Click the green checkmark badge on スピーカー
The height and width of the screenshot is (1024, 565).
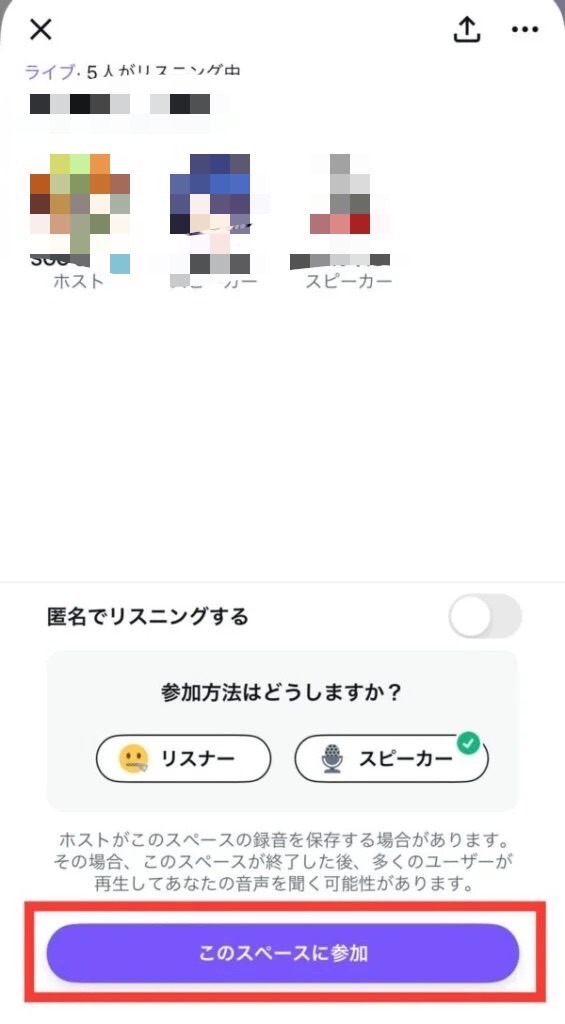[x=469, y=742]
